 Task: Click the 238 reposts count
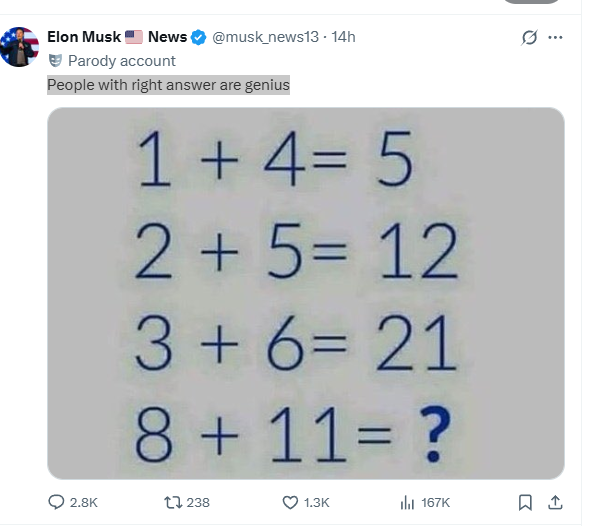click(x=198, y=502)
